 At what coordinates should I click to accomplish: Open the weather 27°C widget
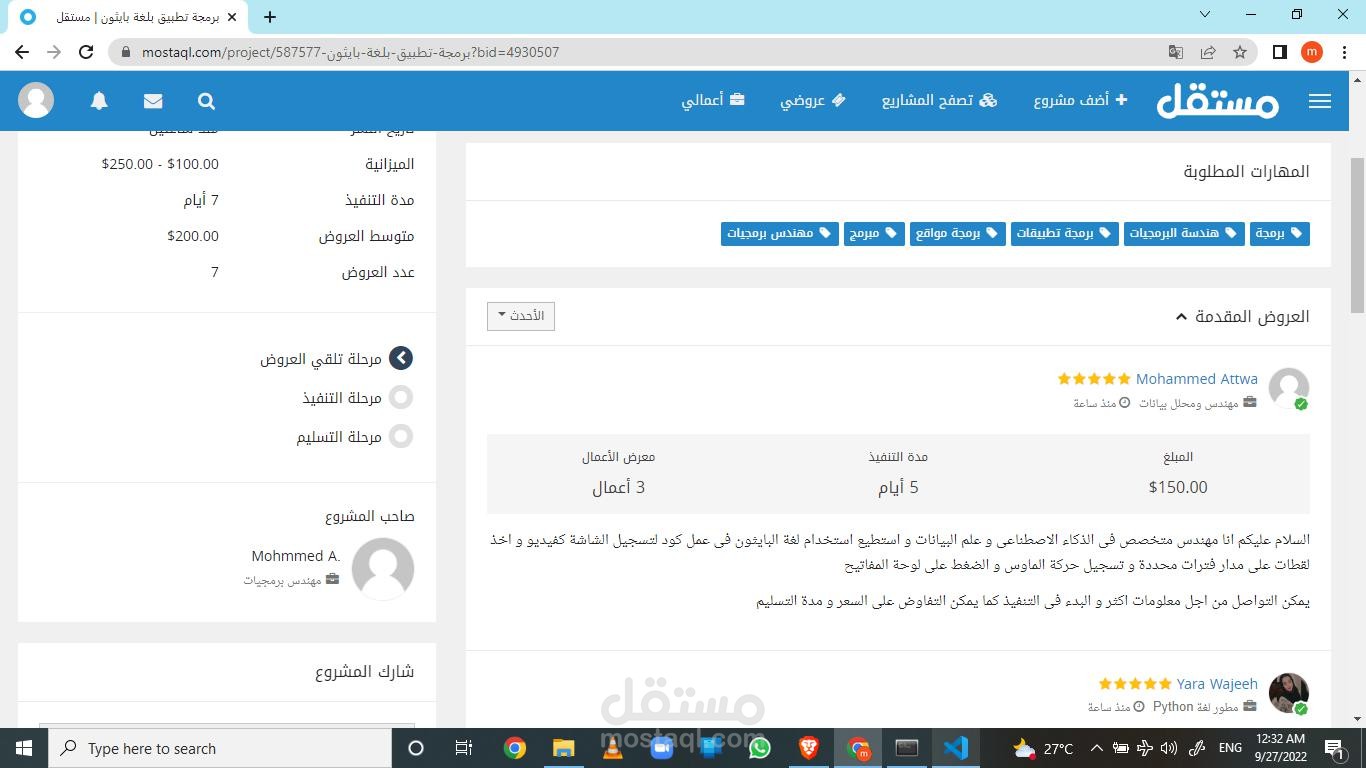(x=1043, y=748)
